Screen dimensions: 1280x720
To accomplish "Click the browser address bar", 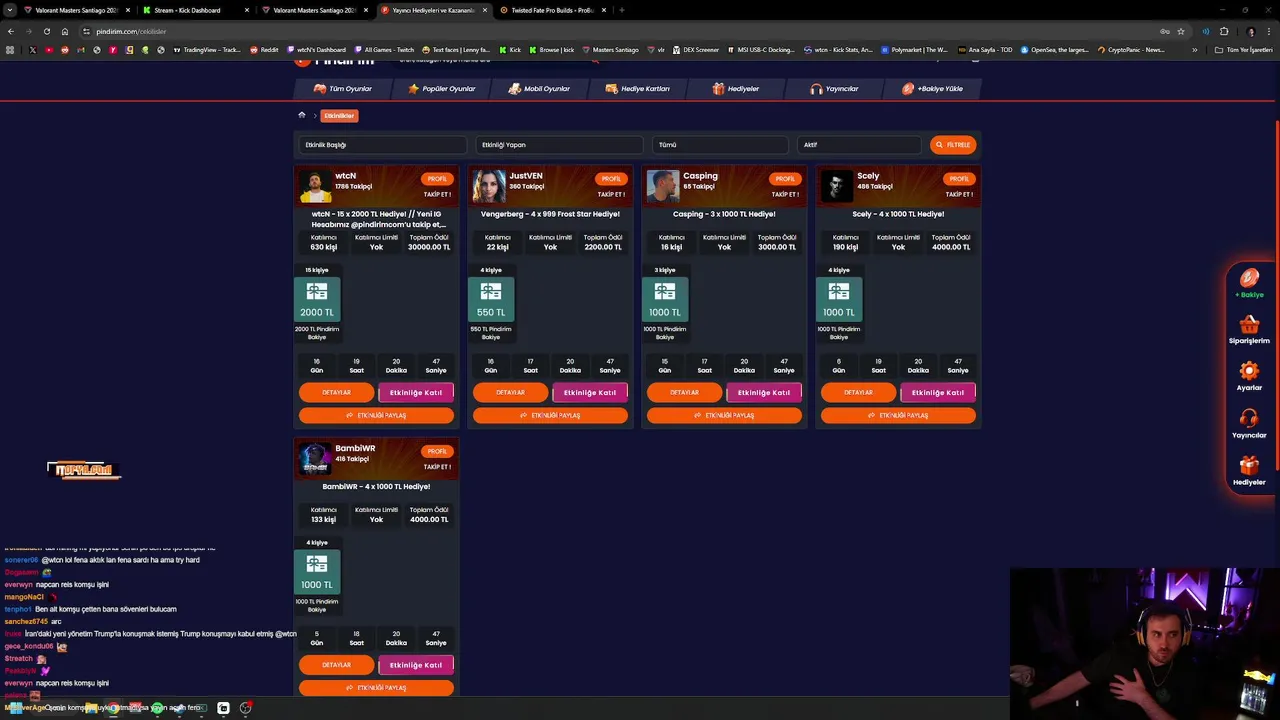I will pos(620,31).
